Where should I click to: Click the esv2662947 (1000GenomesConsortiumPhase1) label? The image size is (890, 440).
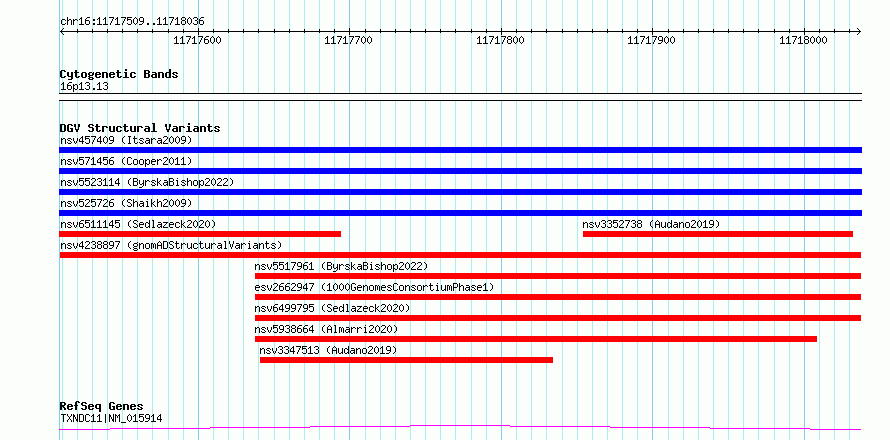pos(375,287)
